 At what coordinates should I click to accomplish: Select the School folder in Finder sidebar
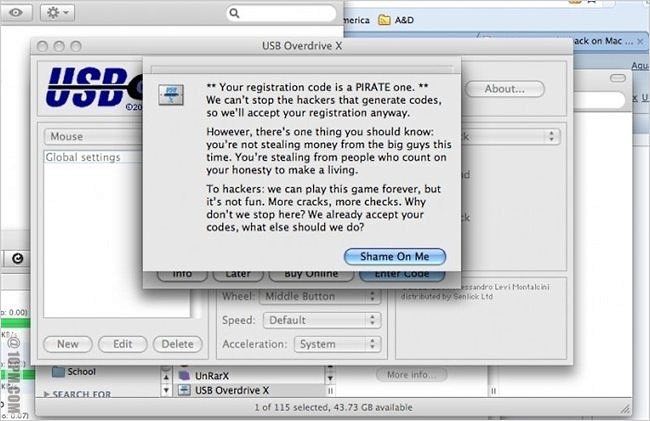pos(74,372)
